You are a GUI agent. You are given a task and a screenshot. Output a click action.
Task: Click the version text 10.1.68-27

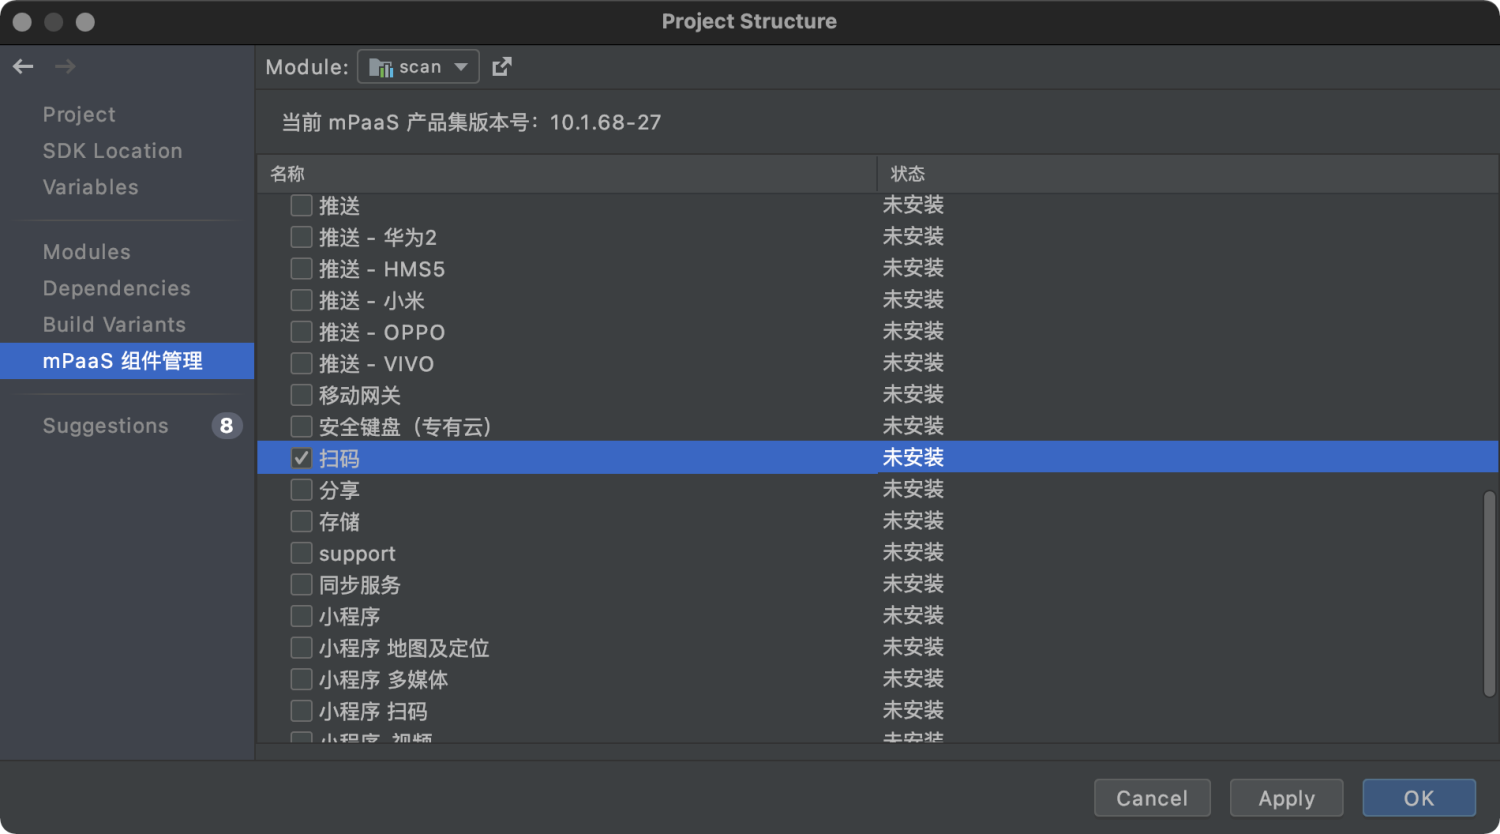pos(605,122)
